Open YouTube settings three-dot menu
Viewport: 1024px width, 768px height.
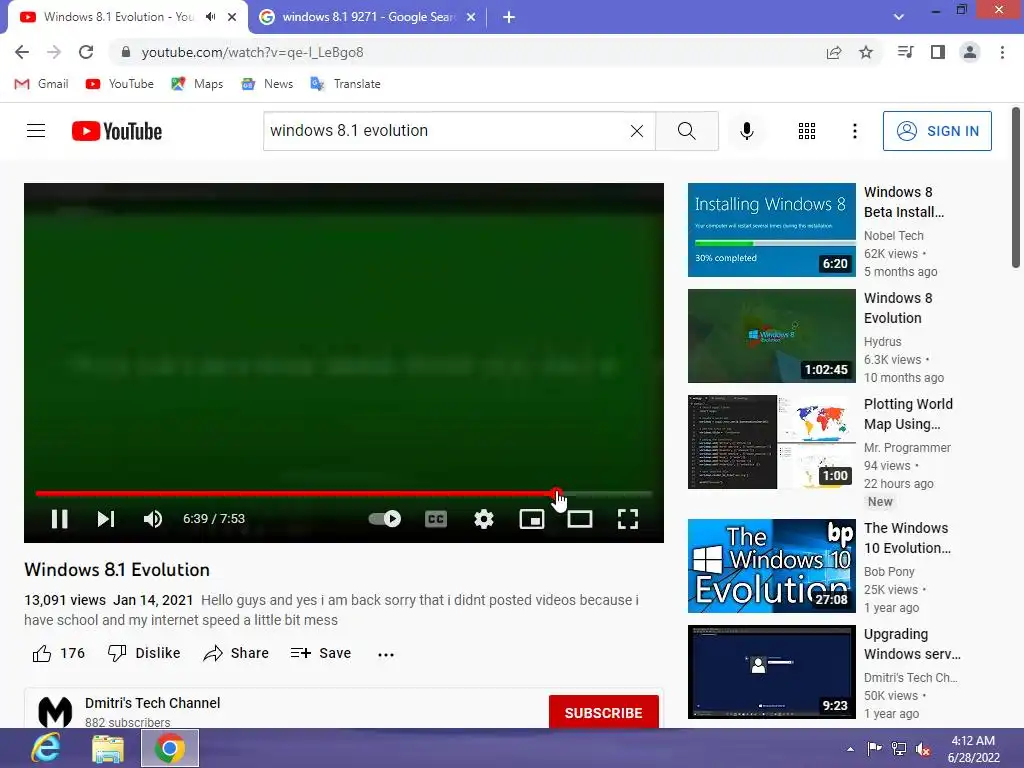[x=854, y=131]
